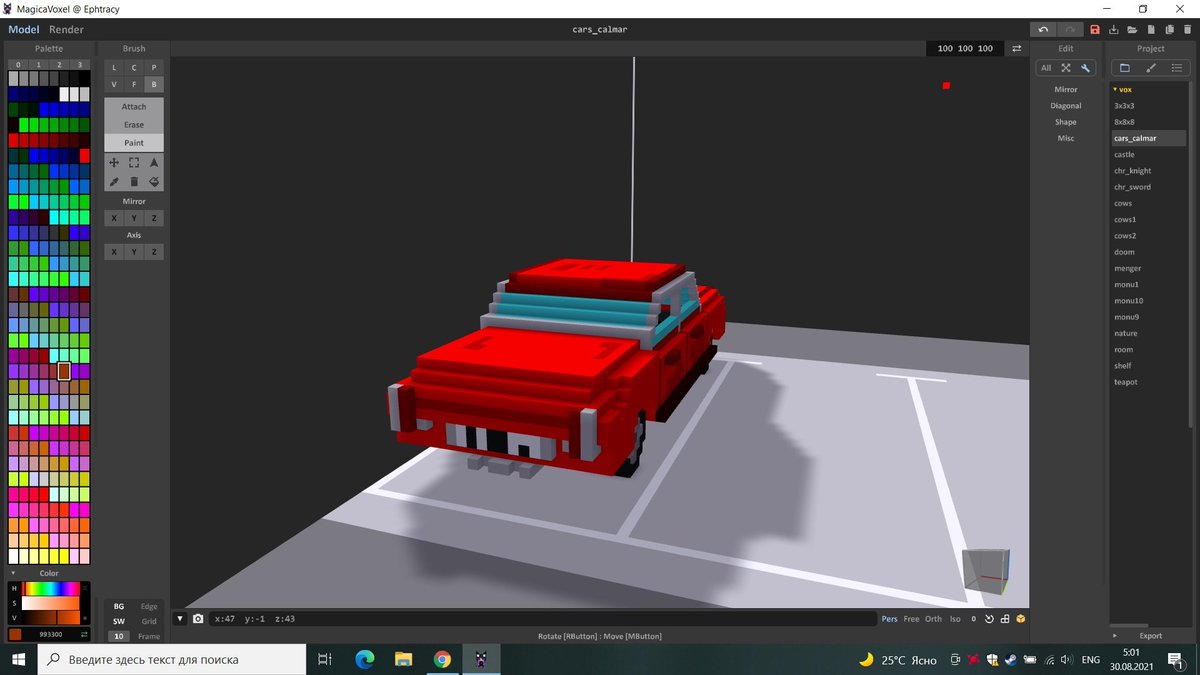Duplicate the model with the copy icon
Image resolution: width=1200 pixels, height=675 pixels.
click(1170, 30)
